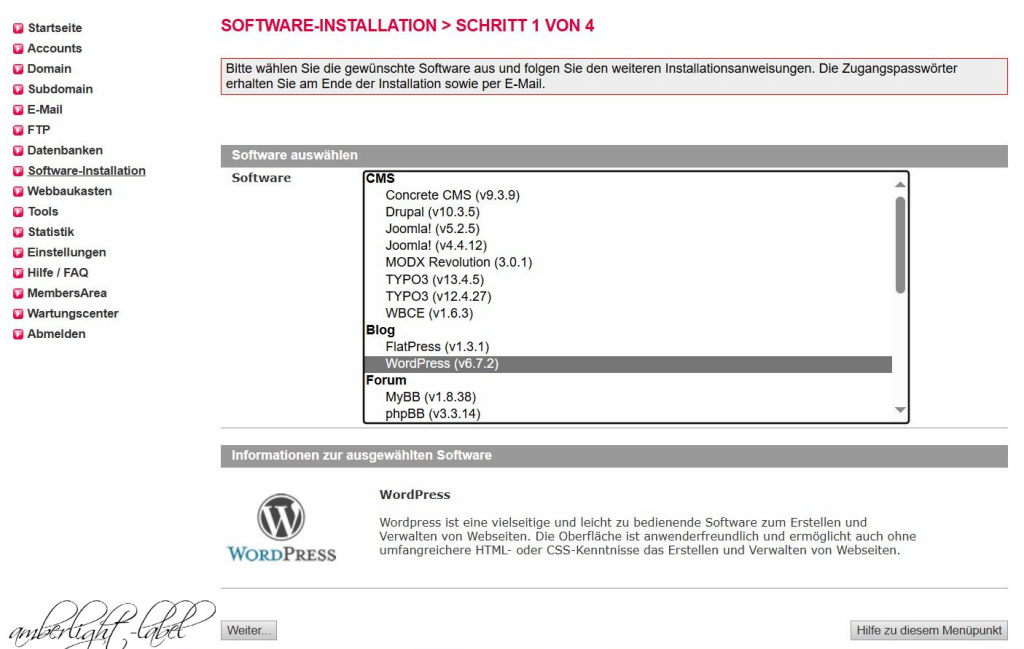Click the arrow icon beside FTP
The width and height of the screenshot is (1024, 649).
click(18, 130)
